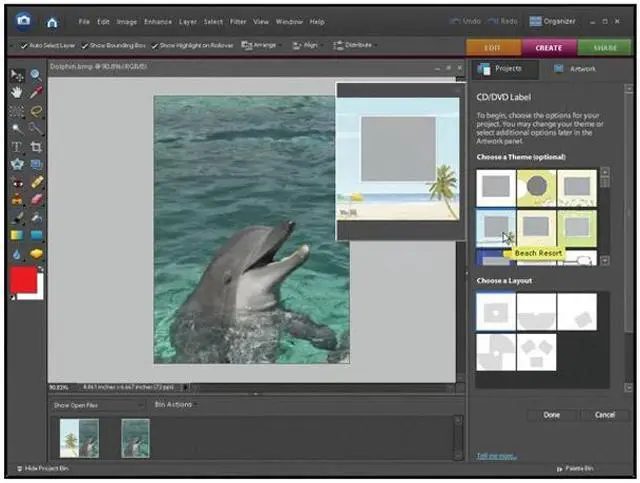The height and width of the screenshot is (483, 640).
Task: Select the Move tool
Action: pyautogui.click(x=17, y=76)
